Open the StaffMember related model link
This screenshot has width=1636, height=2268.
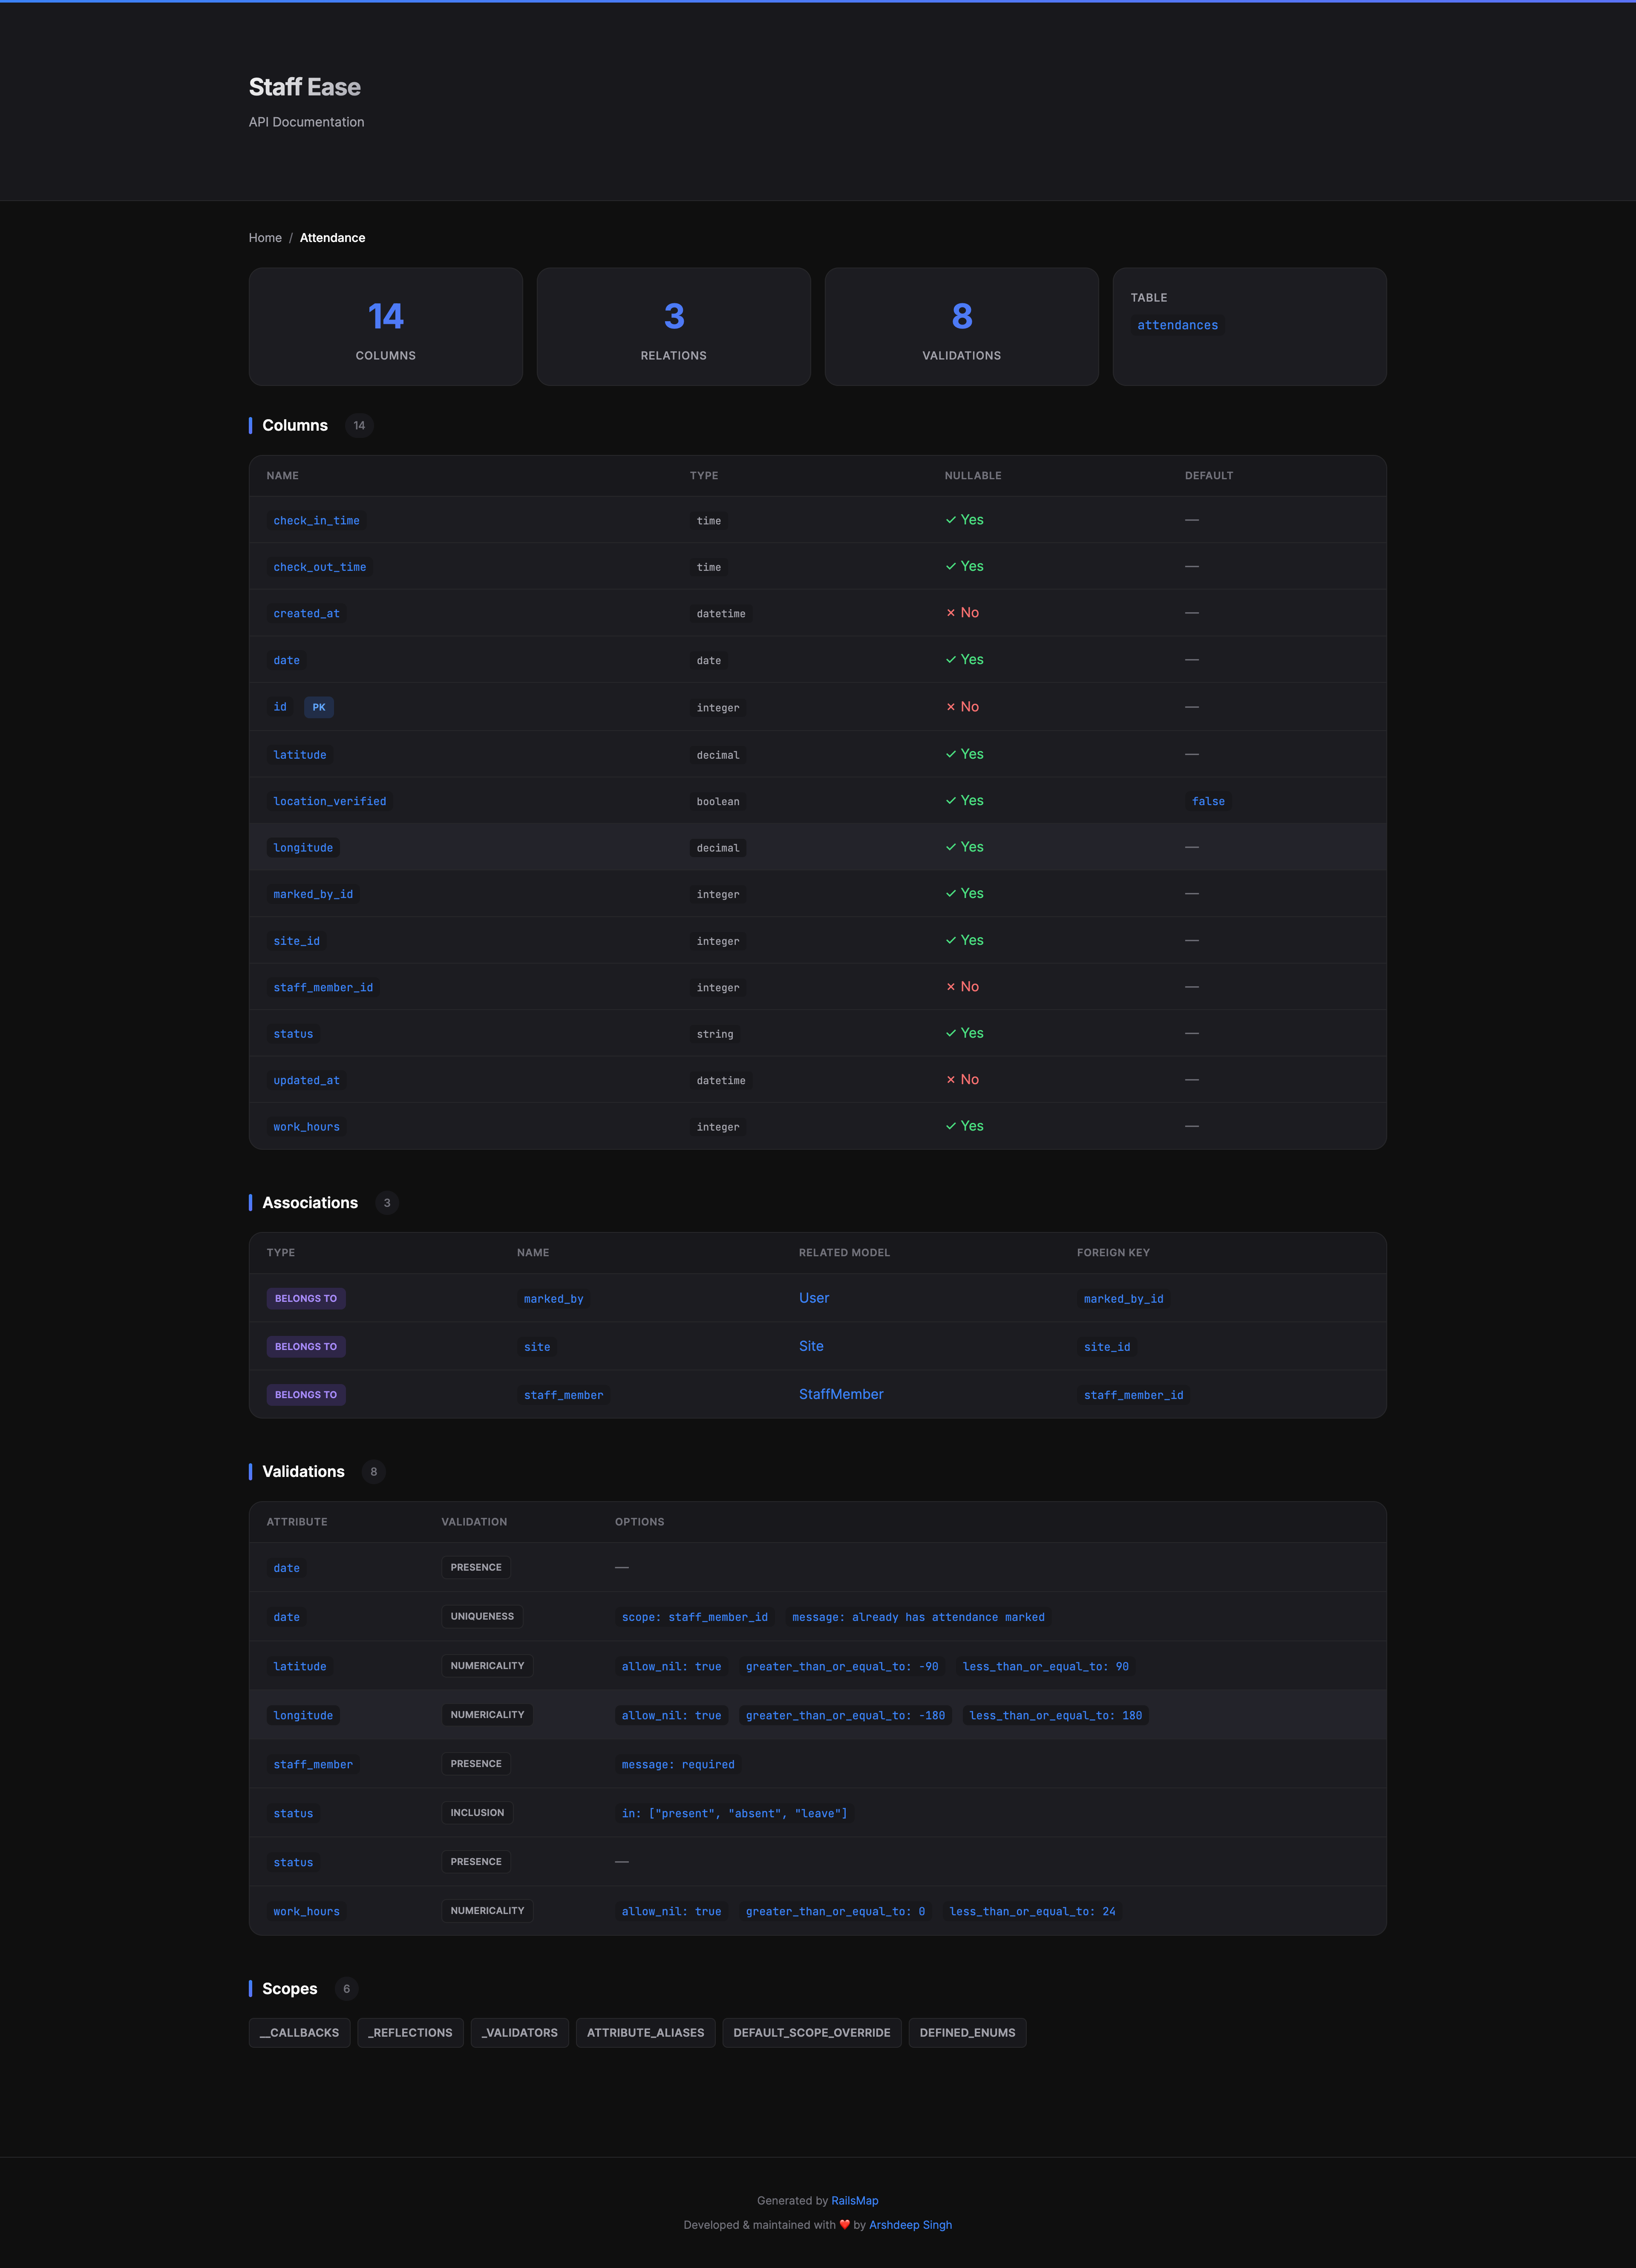pos(841,1394)
